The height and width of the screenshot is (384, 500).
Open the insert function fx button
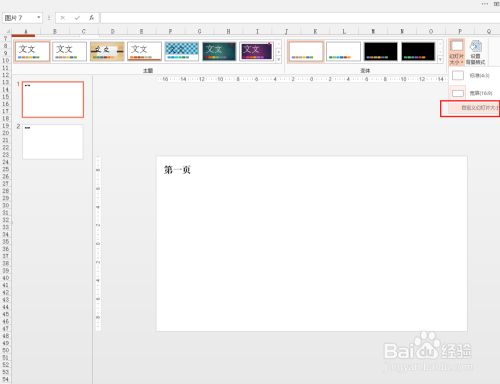[x=91, y=18]
